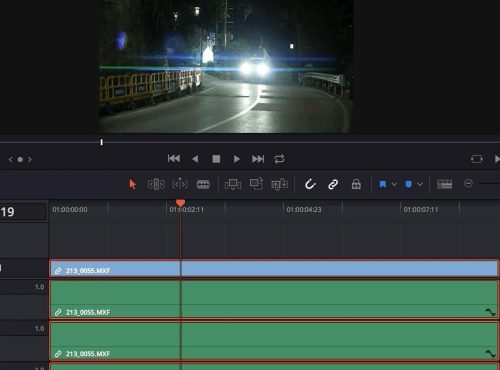
Task: Select the blue 213_0055.MXF video clip
Action: 274,269
